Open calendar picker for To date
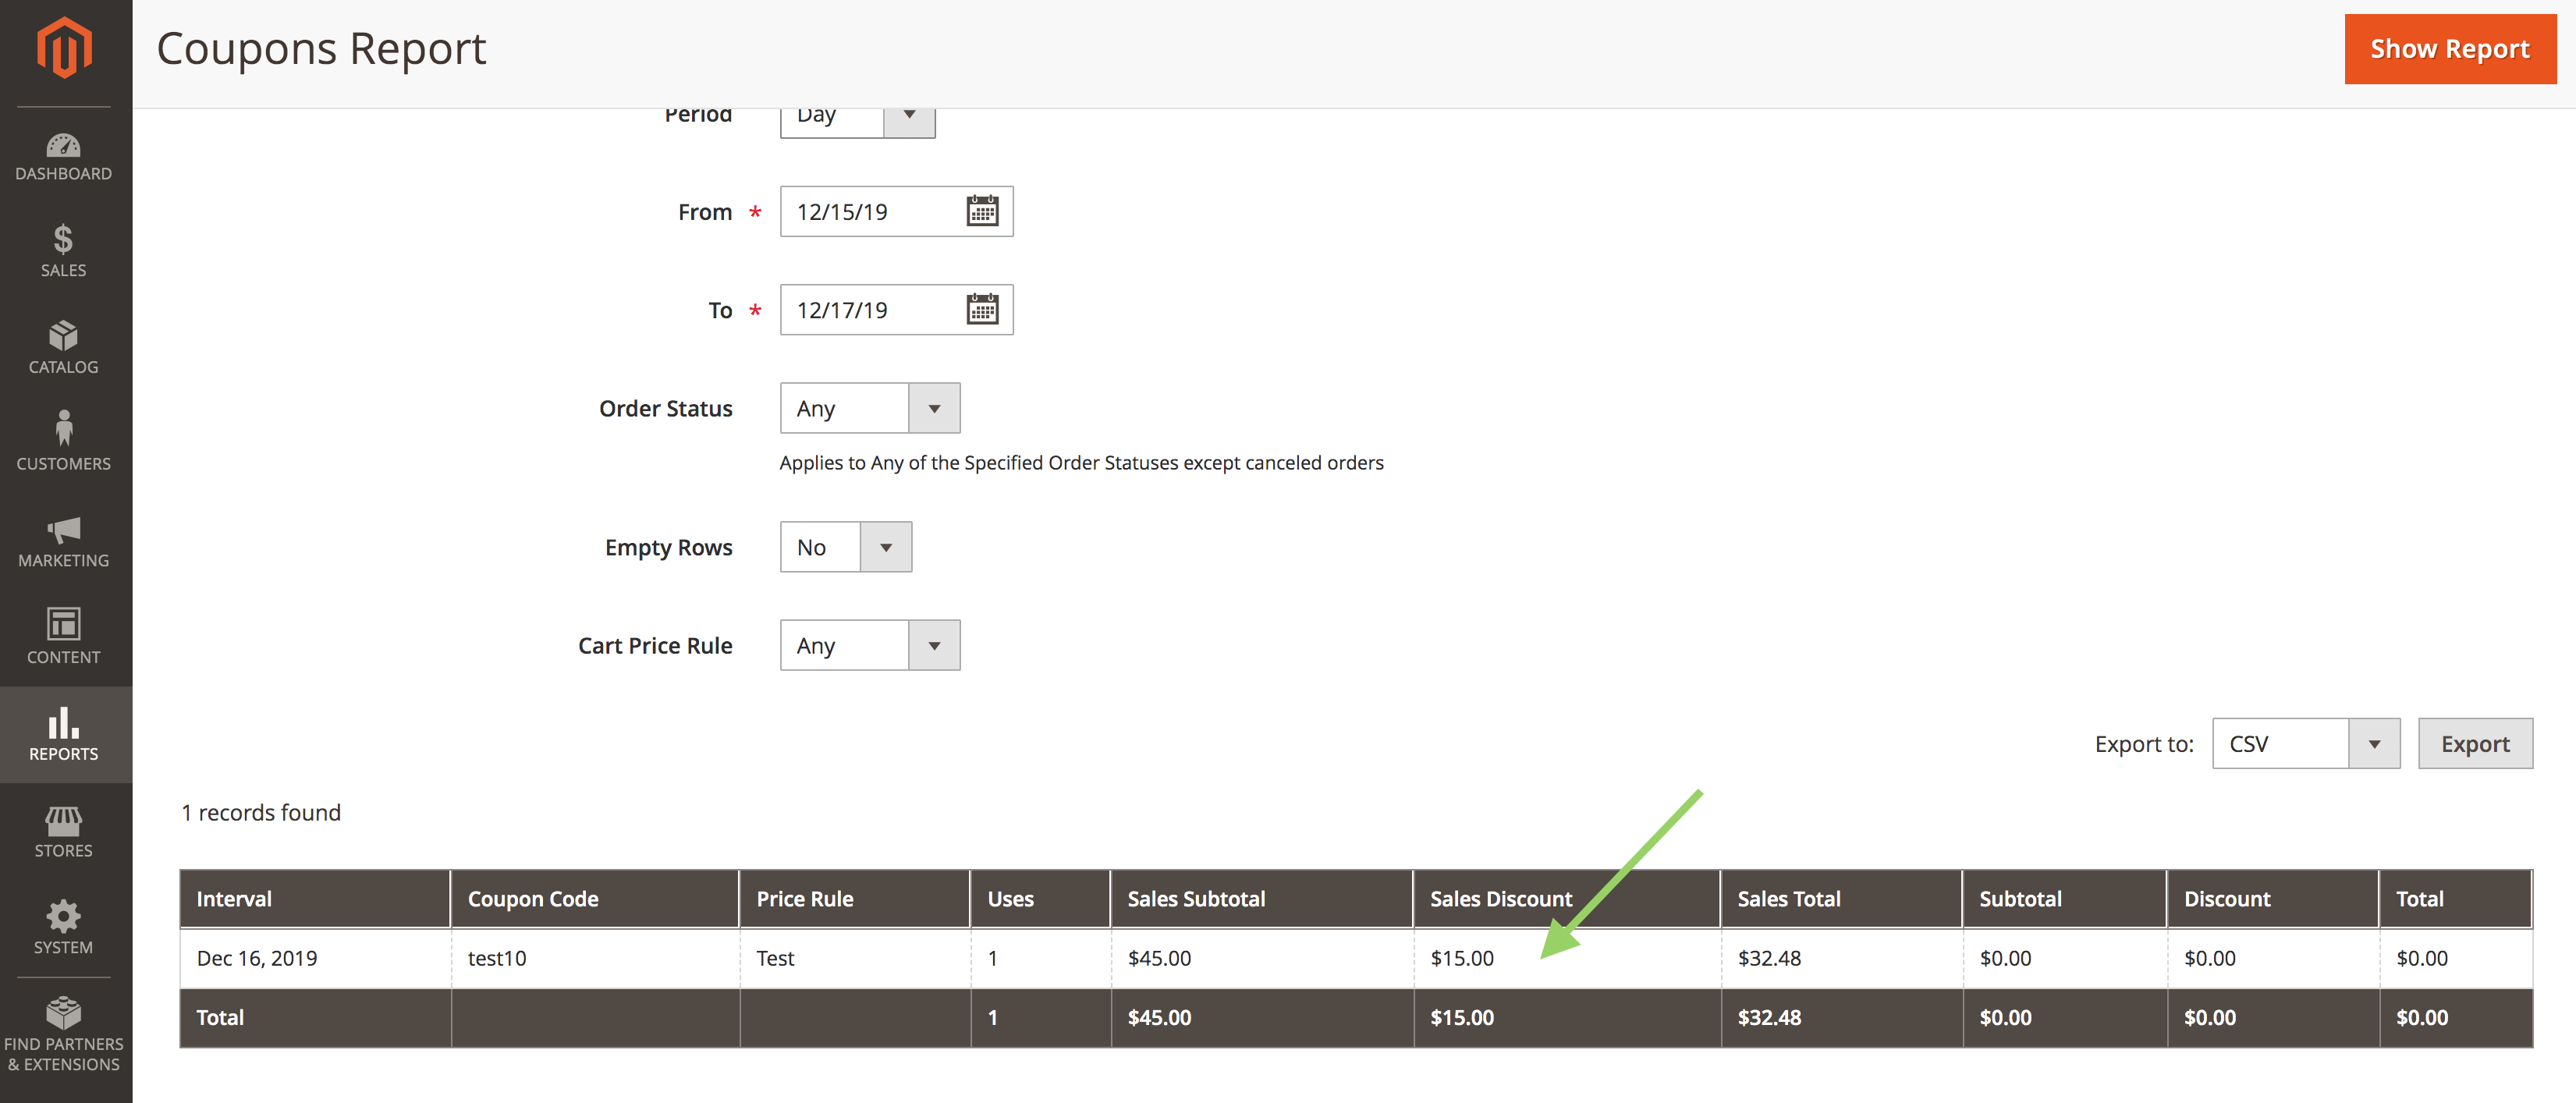This screenshot has height=1103, width=2576. point(982,309)
